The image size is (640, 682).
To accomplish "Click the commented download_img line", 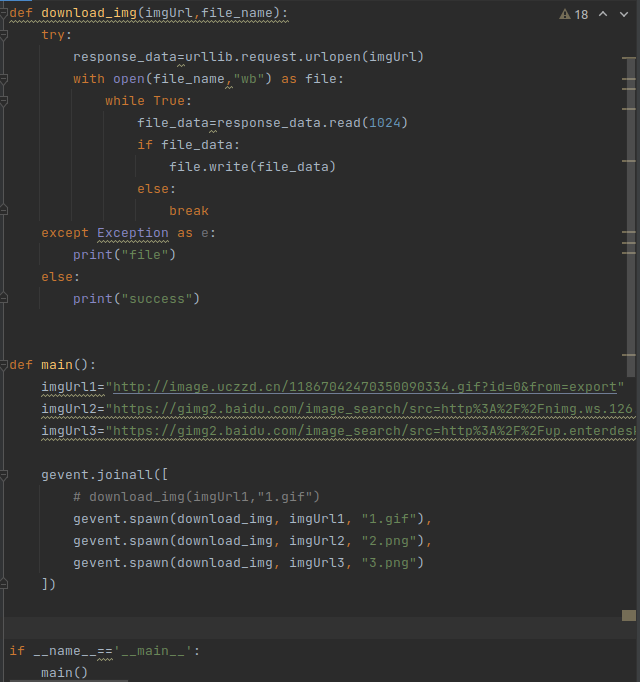I will (x=196, y=497).
